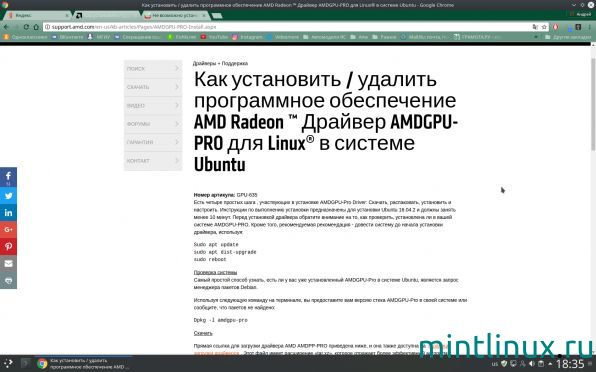Open the 'Драйверы + Поддержка' breadcrumb link
This screenshot has width=596, height=372.
(x=220, y=63)
